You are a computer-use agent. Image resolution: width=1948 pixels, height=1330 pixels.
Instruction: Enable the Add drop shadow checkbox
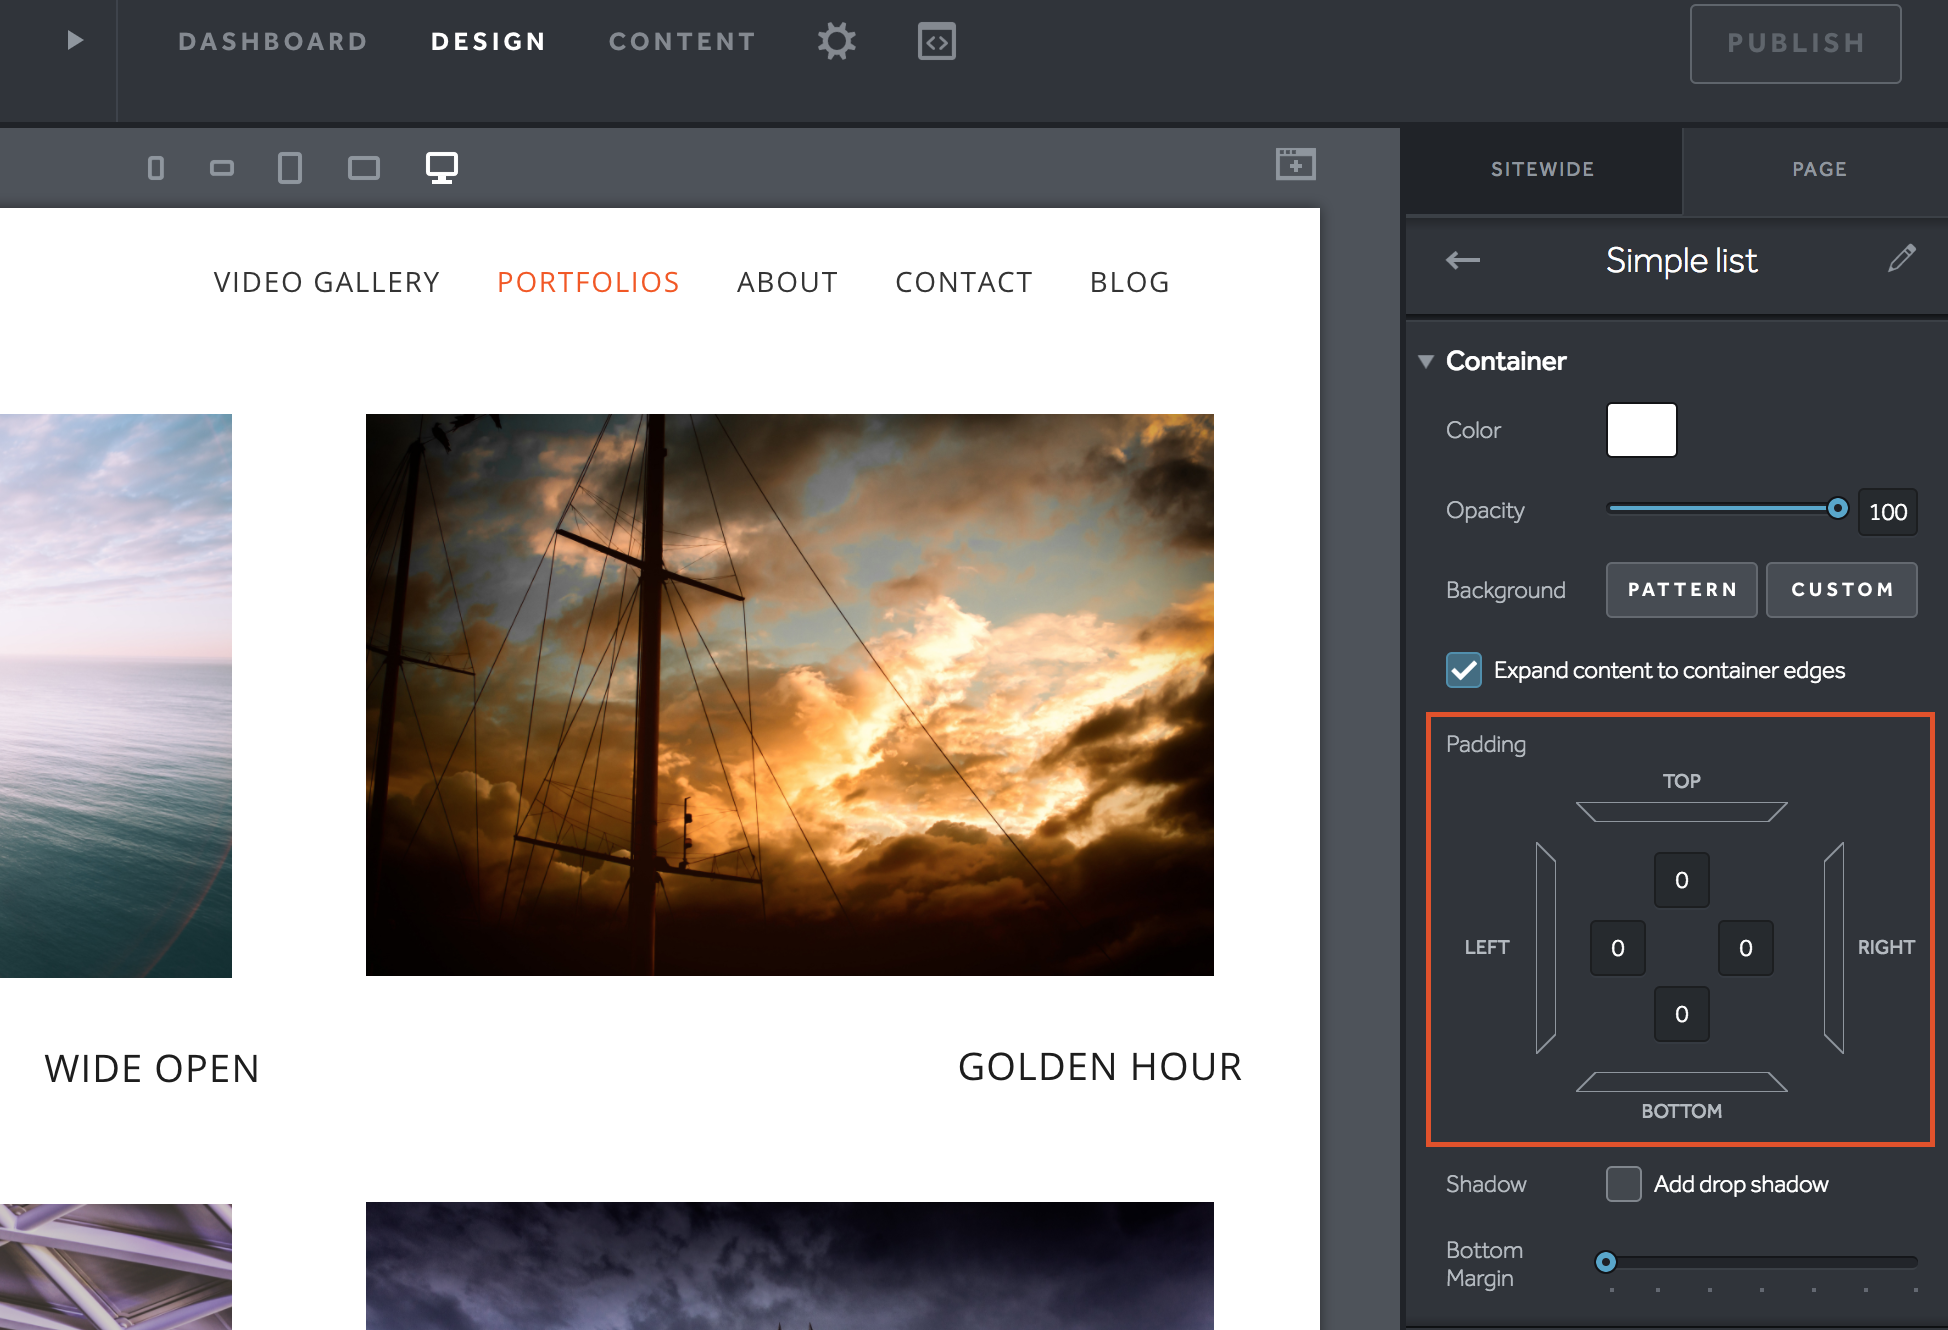pyautogui.click(x=1623, y=1184)
